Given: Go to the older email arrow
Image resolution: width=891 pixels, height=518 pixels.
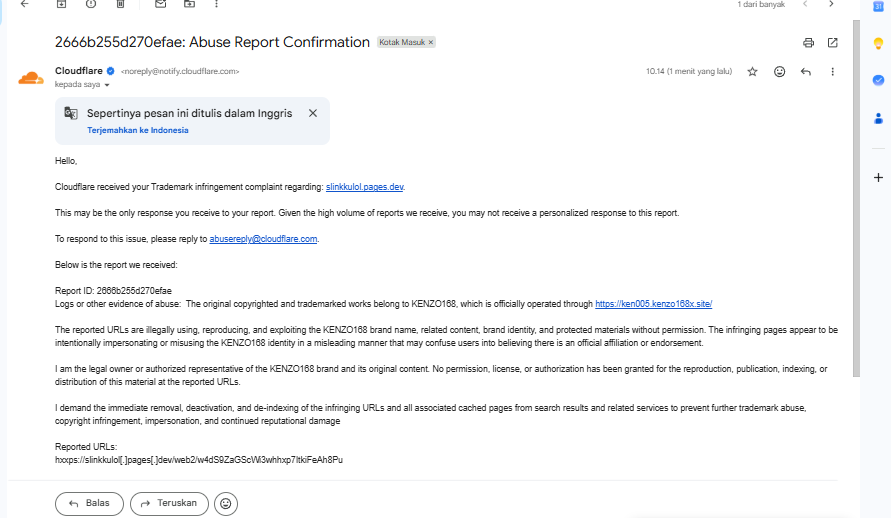Looking at the screenshot, I should click(831, 4).
